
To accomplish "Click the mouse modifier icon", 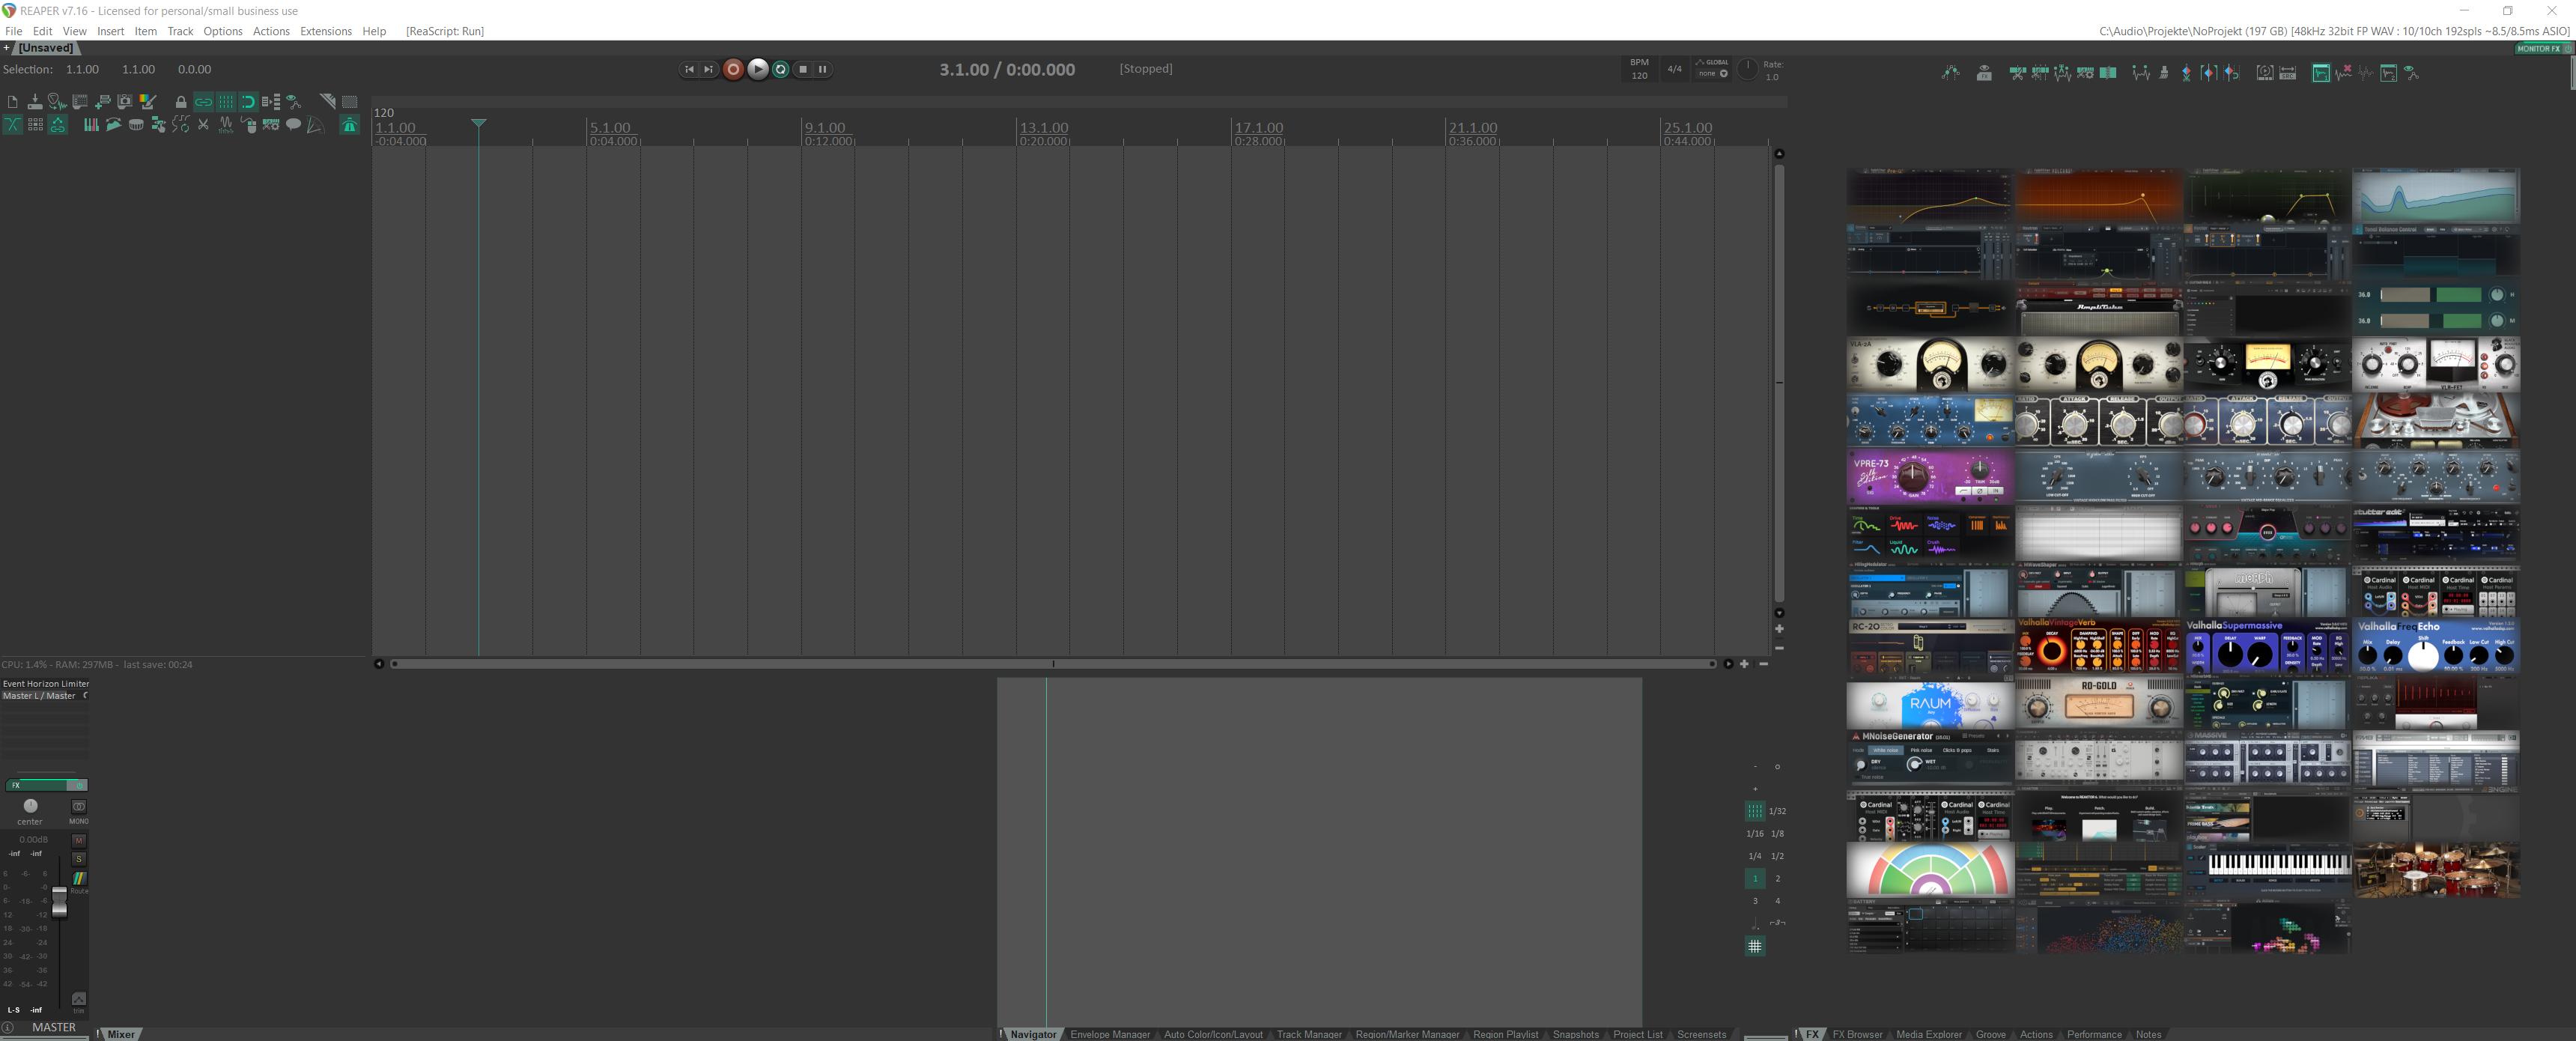I will [x=248, y=125].
